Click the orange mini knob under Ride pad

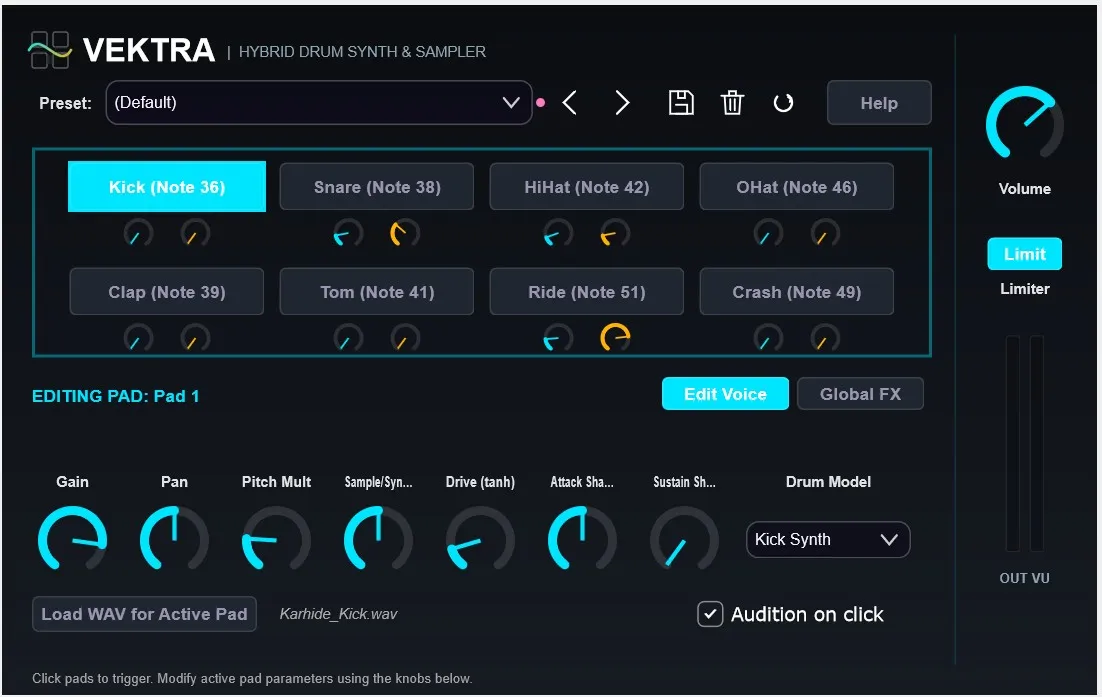click(615, 338)
